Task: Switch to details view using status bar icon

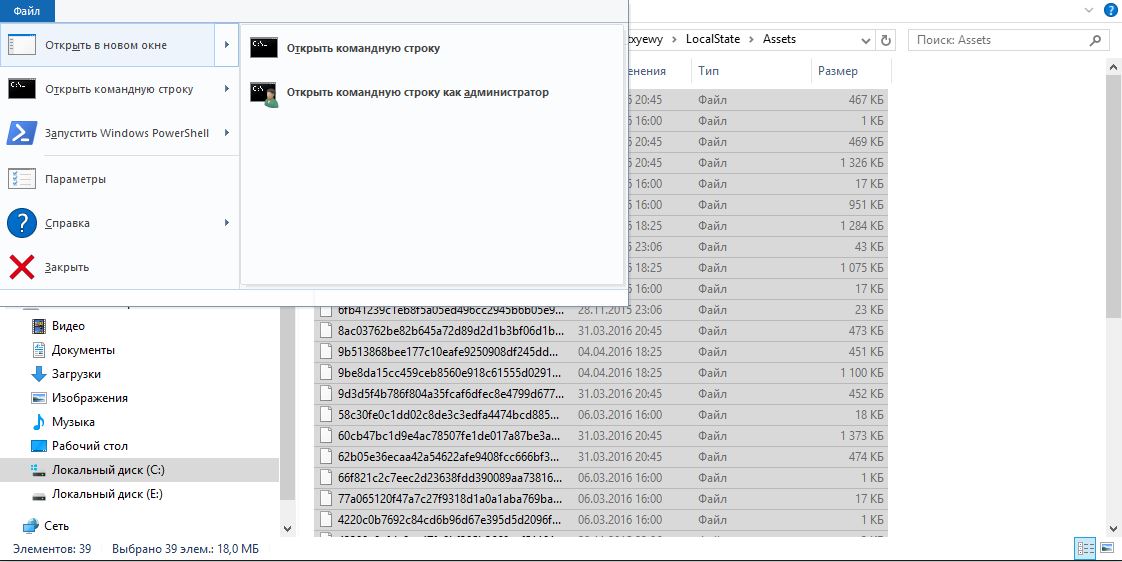Action: pos(1085,548)
